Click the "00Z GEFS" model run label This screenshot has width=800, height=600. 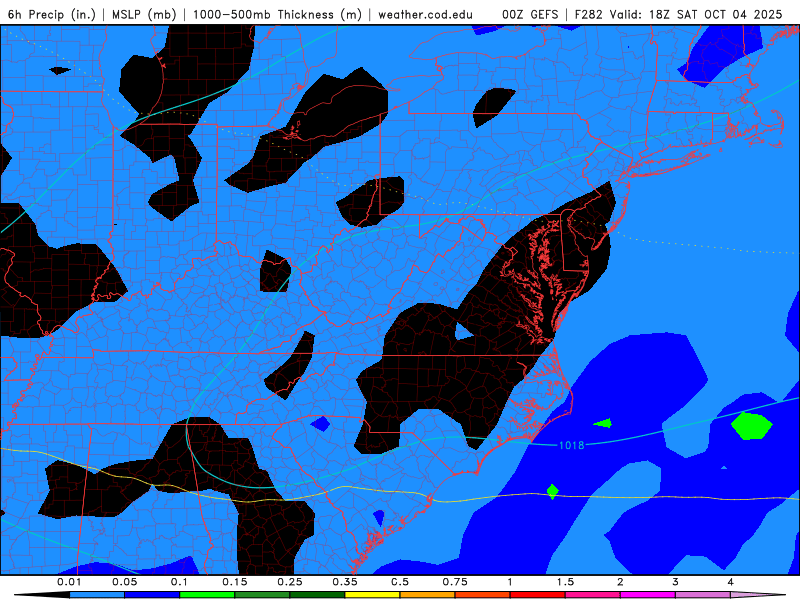[530, 14]
